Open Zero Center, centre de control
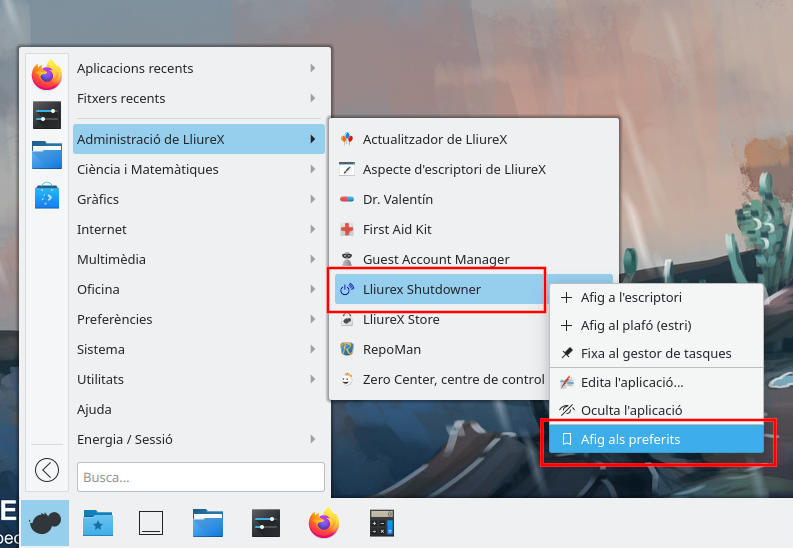This screenshot has height=548, width=793. pyautogui.click(x=453, y=379)
